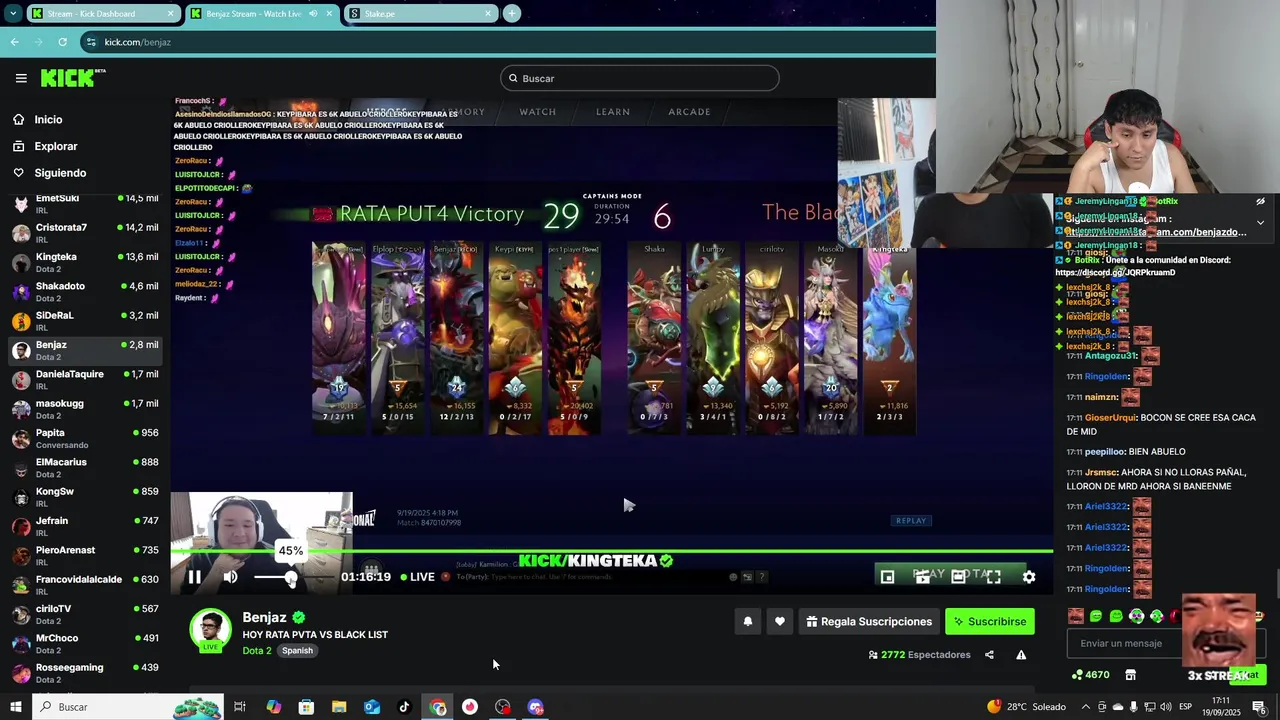This screenshot has width=1280, height=720.
Task: Follow Benjaz with heart button
Action: click(780, 621)
